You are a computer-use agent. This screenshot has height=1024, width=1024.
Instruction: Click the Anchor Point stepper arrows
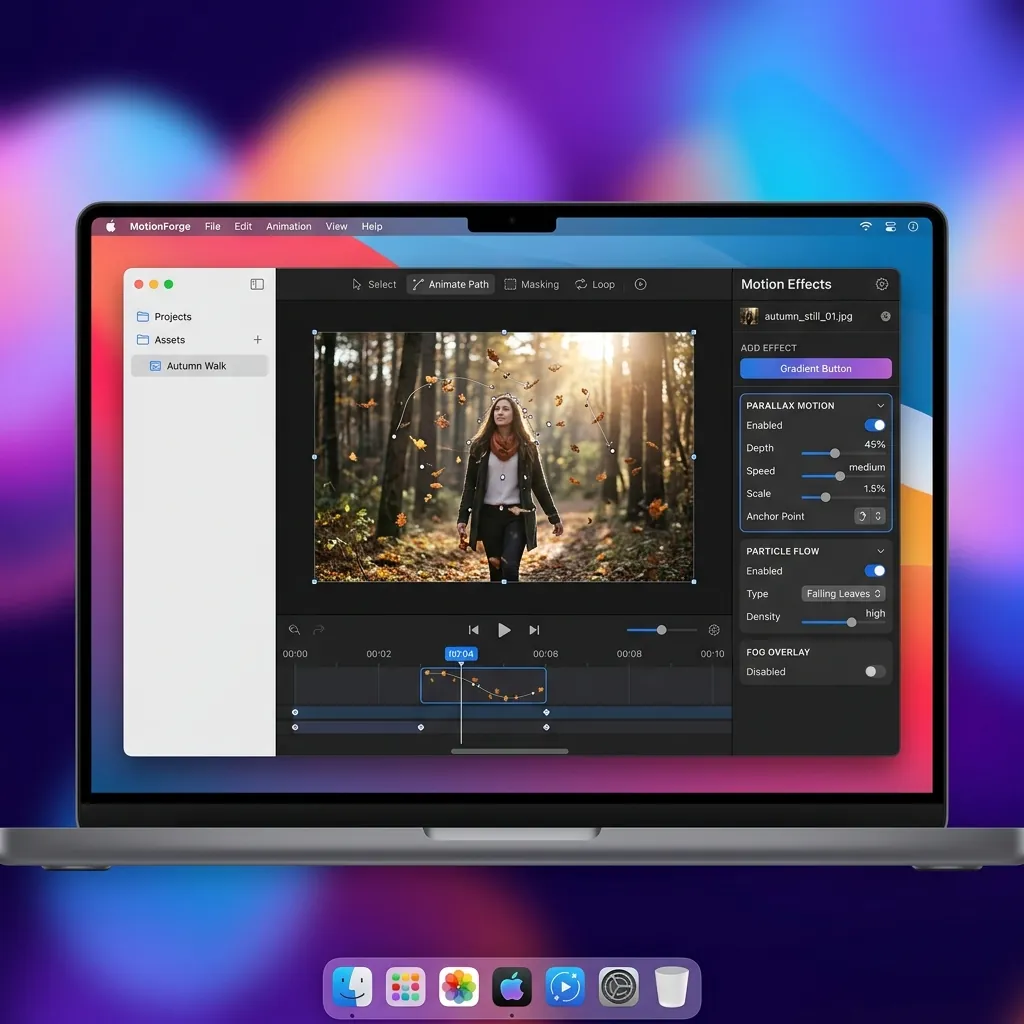click(878, 516)
